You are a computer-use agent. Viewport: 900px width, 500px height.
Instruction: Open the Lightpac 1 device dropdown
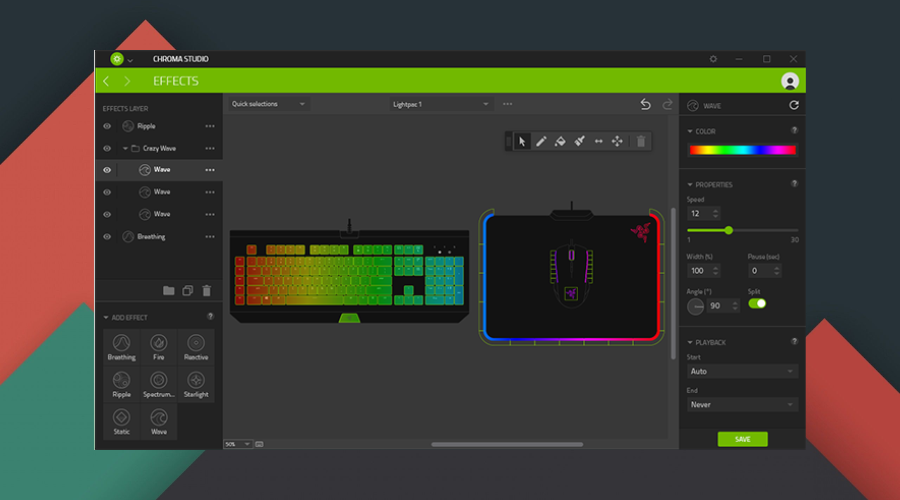point(440,104)
